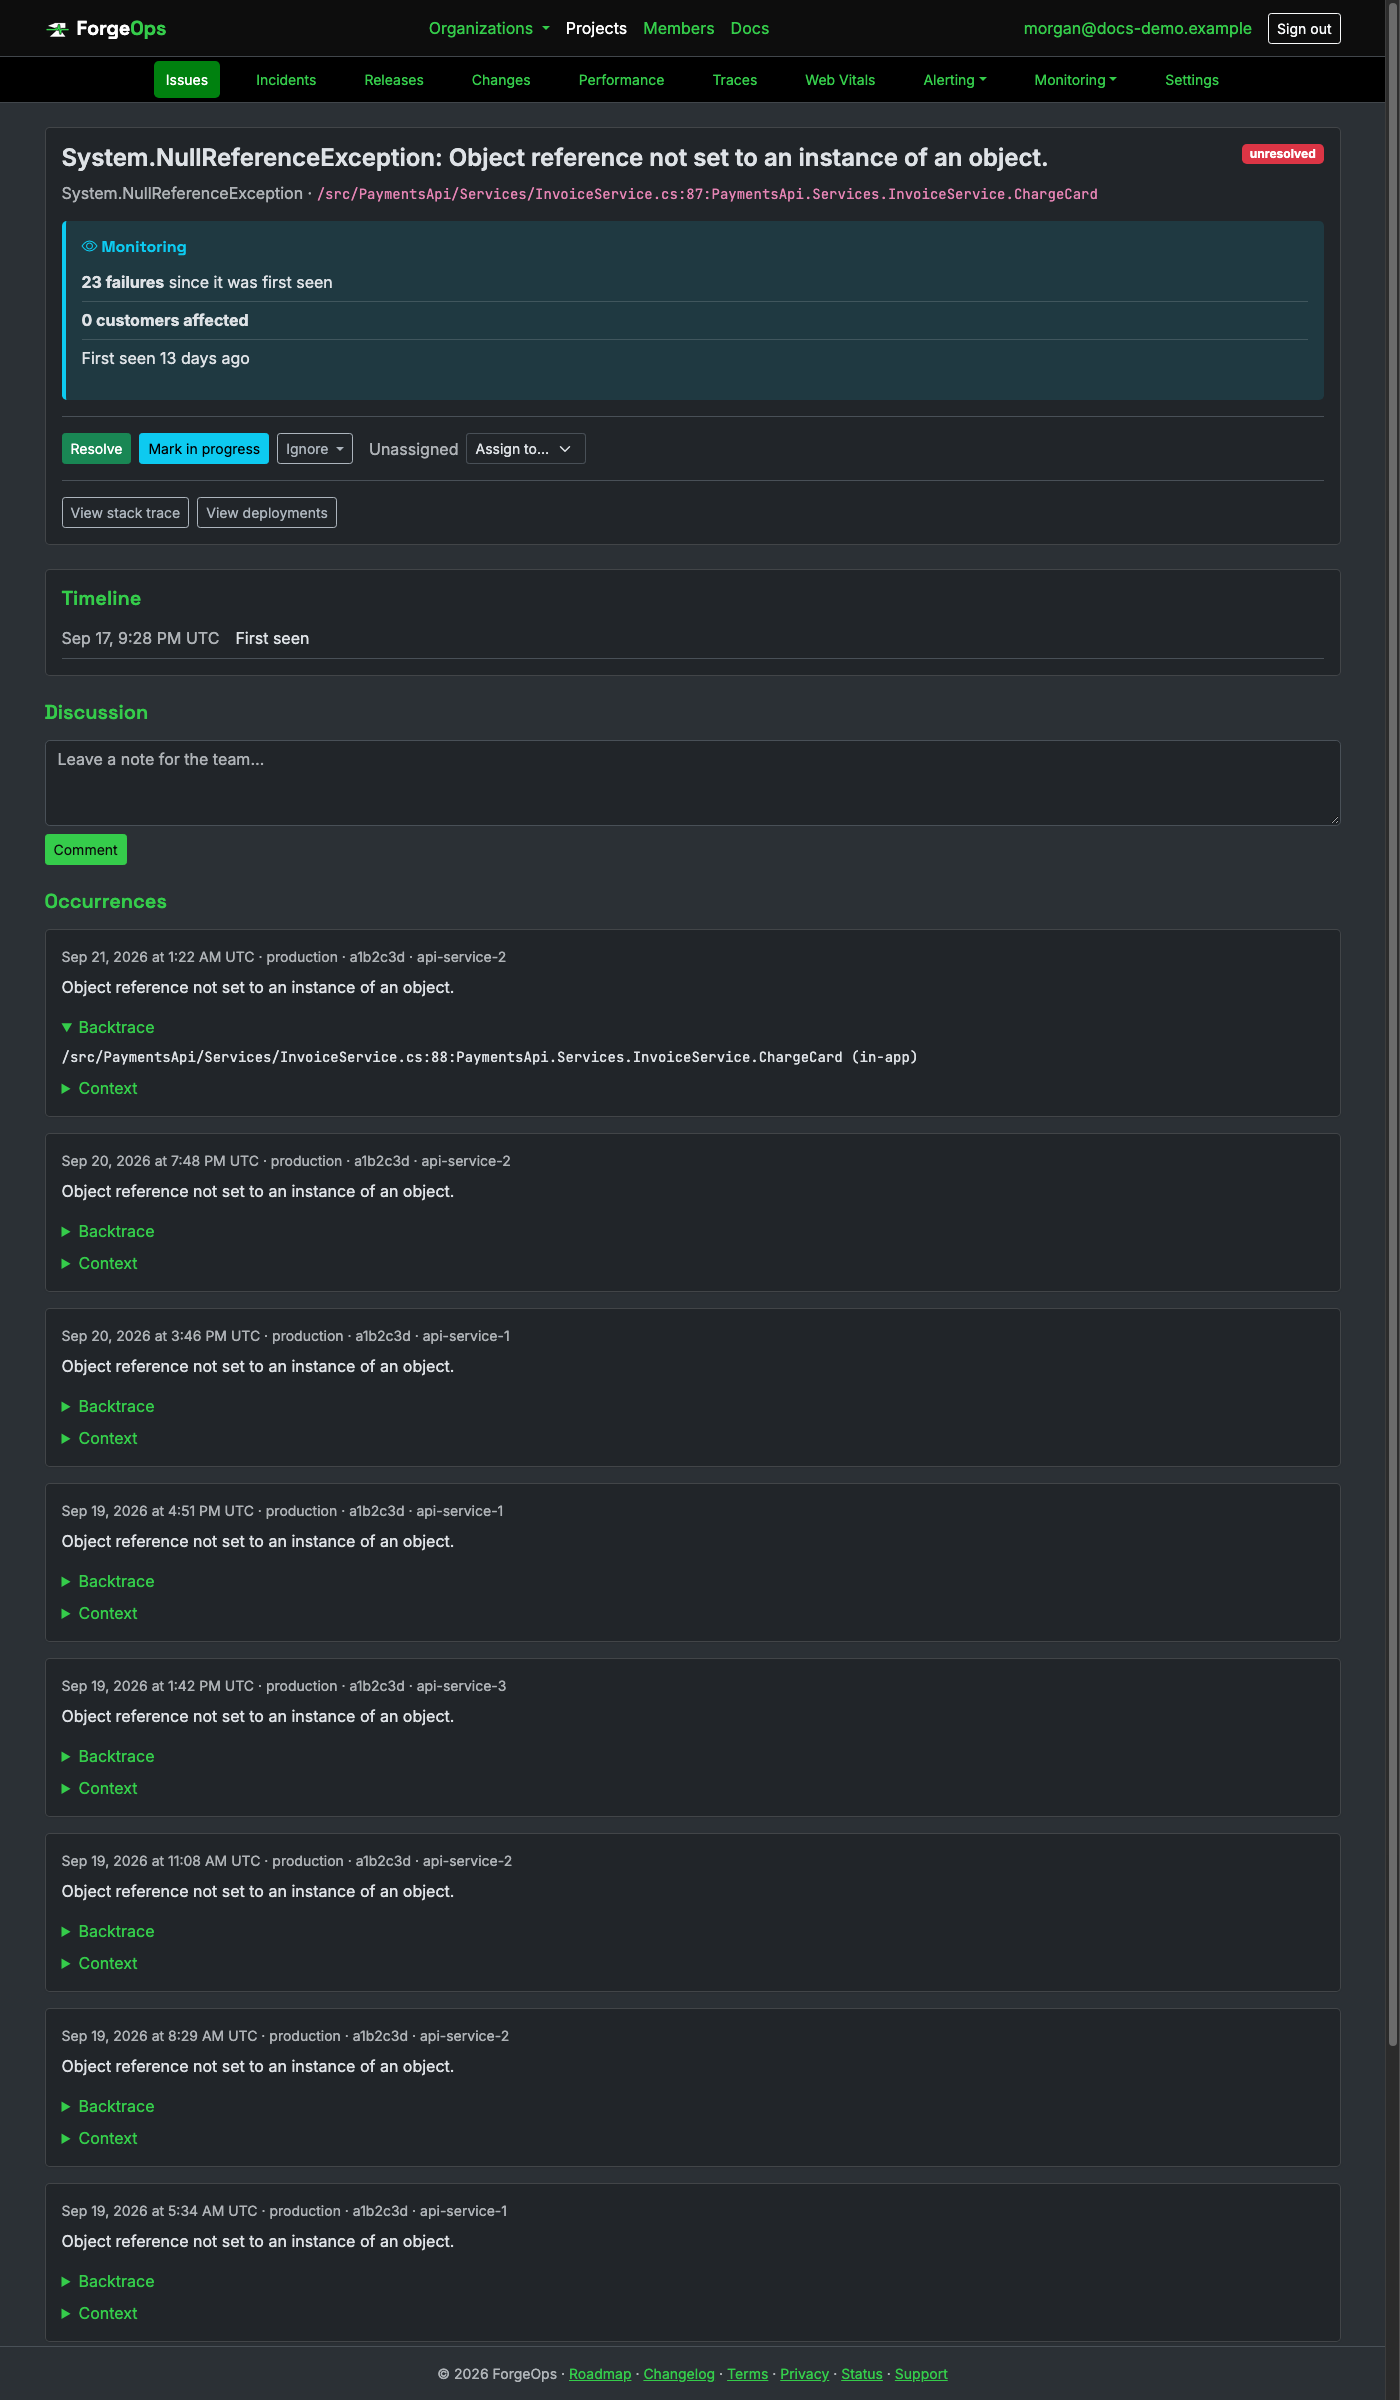Viewport: 1400px width, 2400px height.
Task: Go to the Performance tab
Action: click(x=621, y=80)
